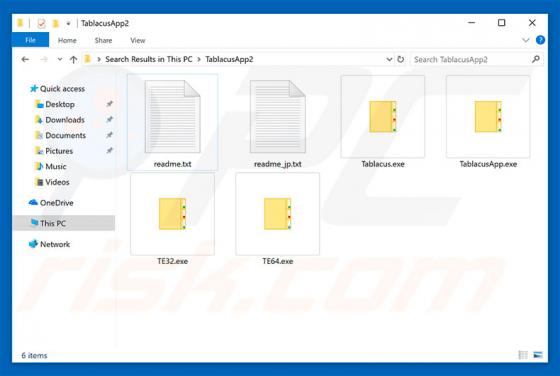Screen dimensions: 560x376
Task: Open the File menu tab
Action: click(x=30, y=40)
